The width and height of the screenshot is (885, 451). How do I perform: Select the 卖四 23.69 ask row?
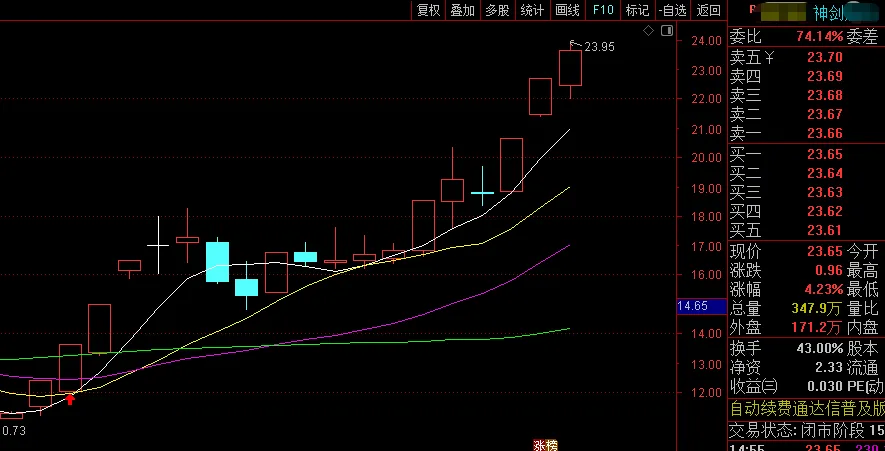point(807,76)
